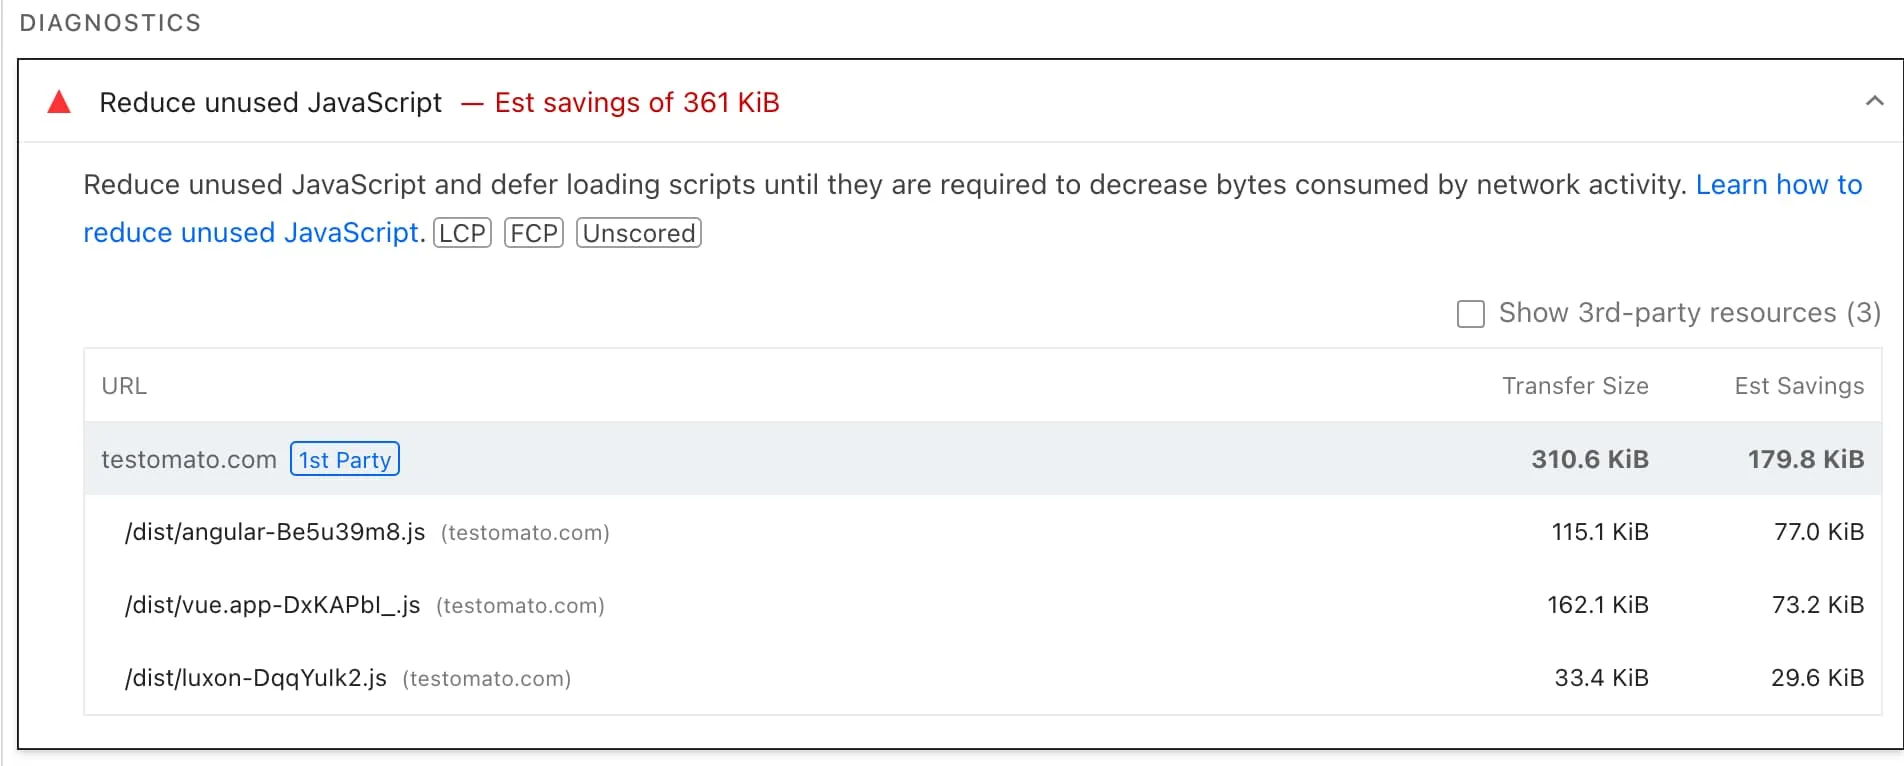Click the /dist/angular-Be5u39m8.js entry
The image size is (1904, 766).
coord(274,532)
